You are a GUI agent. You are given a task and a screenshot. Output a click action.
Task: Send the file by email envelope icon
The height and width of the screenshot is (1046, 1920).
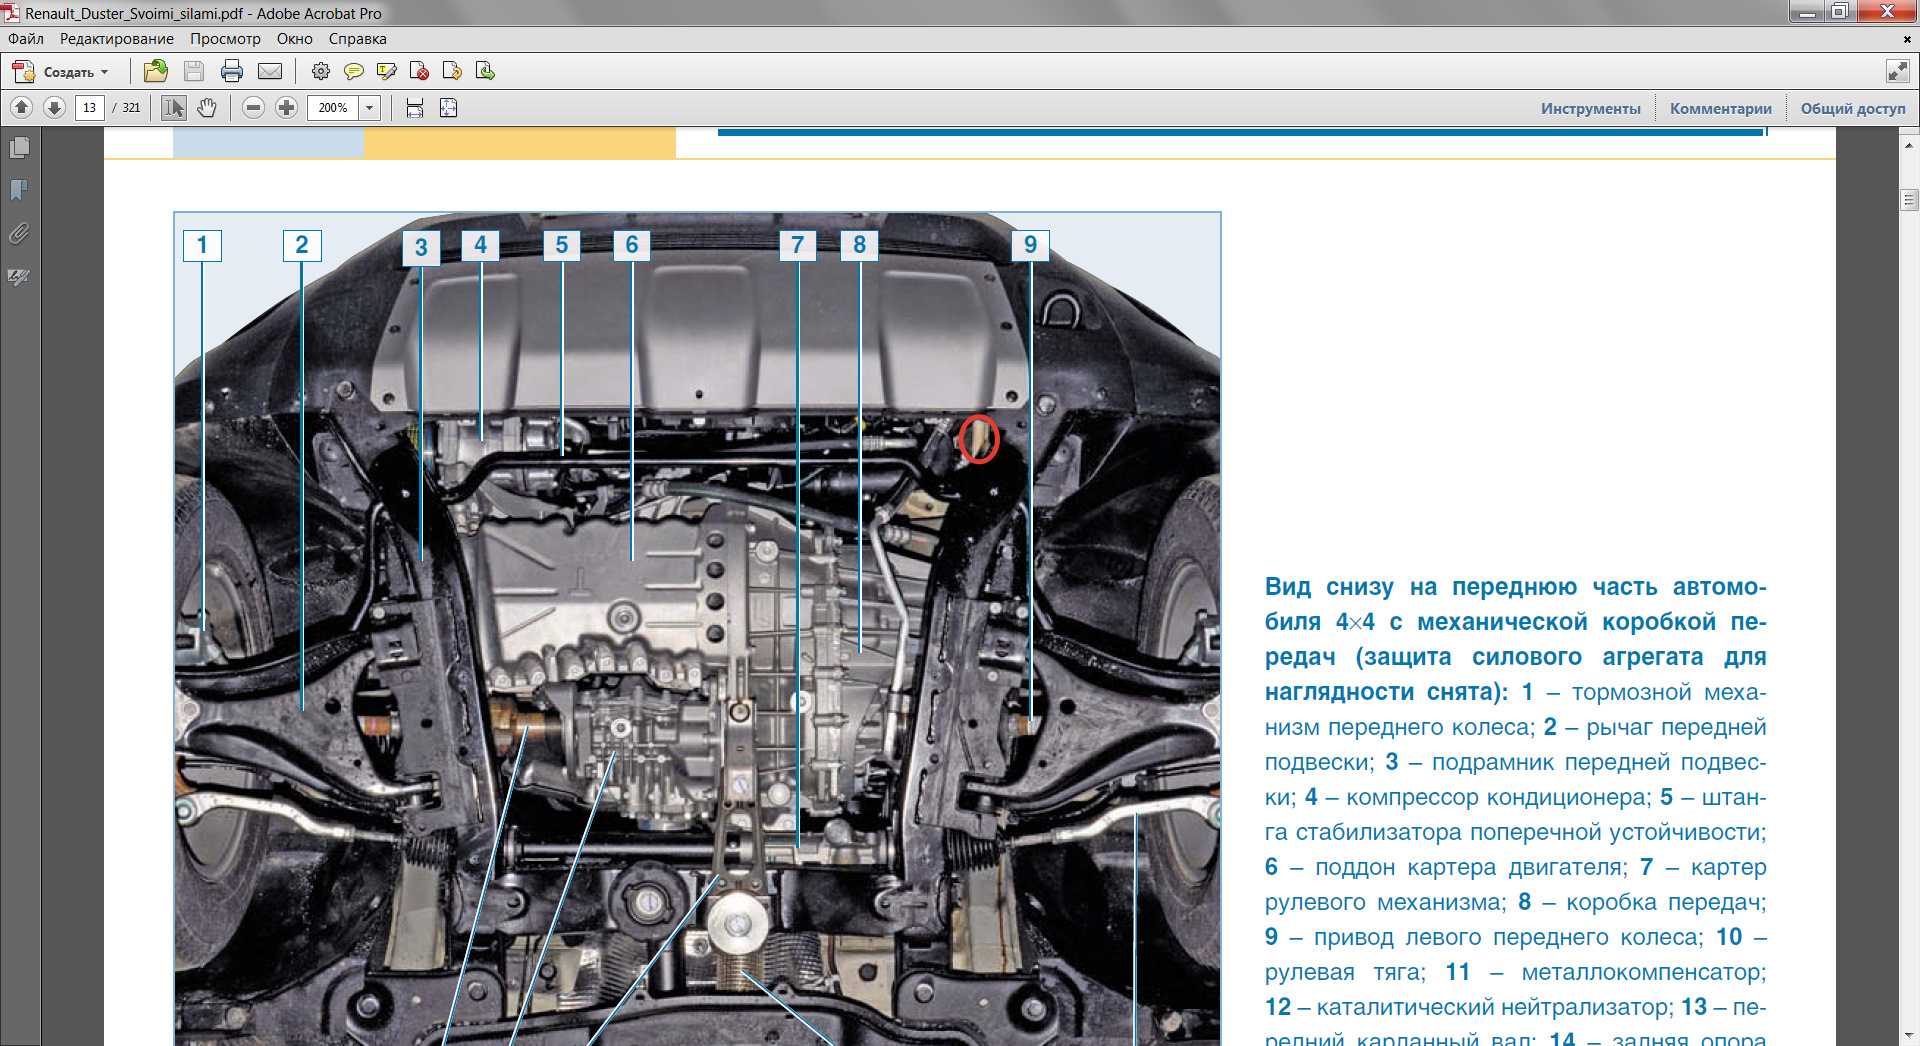[x=270, y=71]
